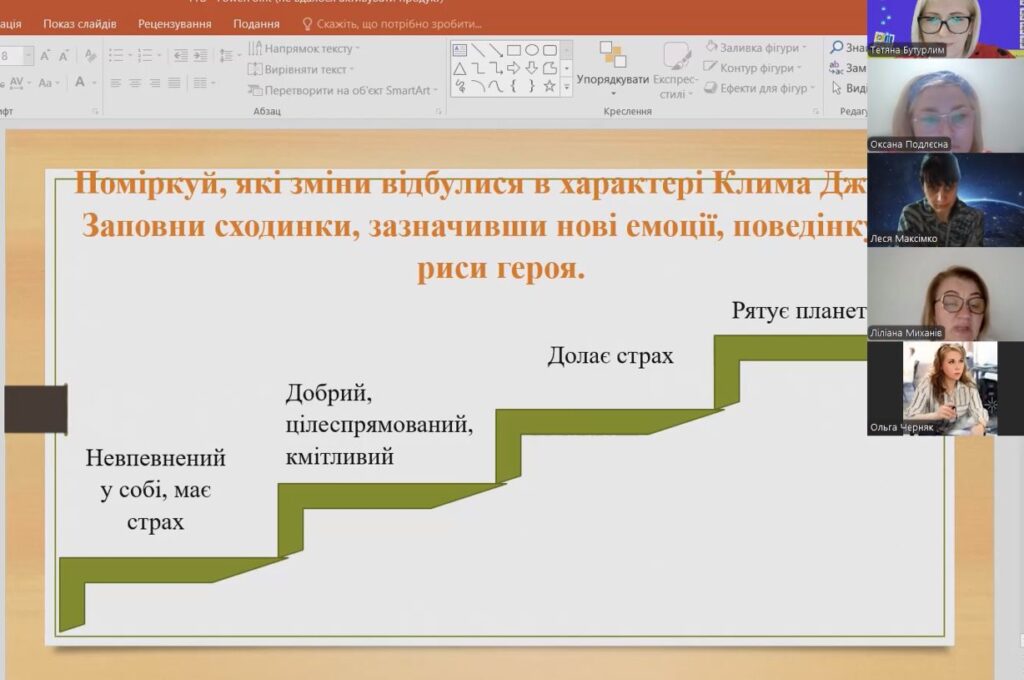The width and height of the screenshot is (1024, 680).
Task: Open 'Вирівняти текст' align text menu
Action: click(x=301, y=69)
